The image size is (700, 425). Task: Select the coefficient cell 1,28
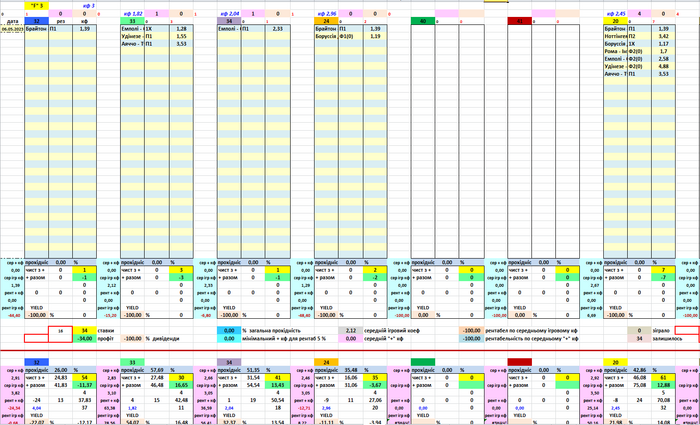pyautogui.click(x=181, y=29)
